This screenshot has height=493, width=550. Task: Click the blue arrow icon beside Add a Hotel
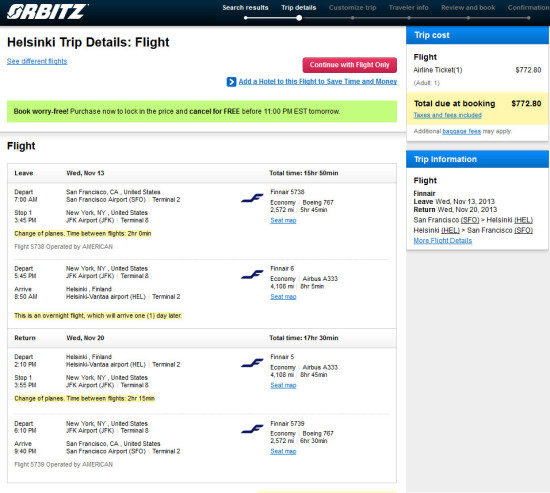click(x=231, y=82)
